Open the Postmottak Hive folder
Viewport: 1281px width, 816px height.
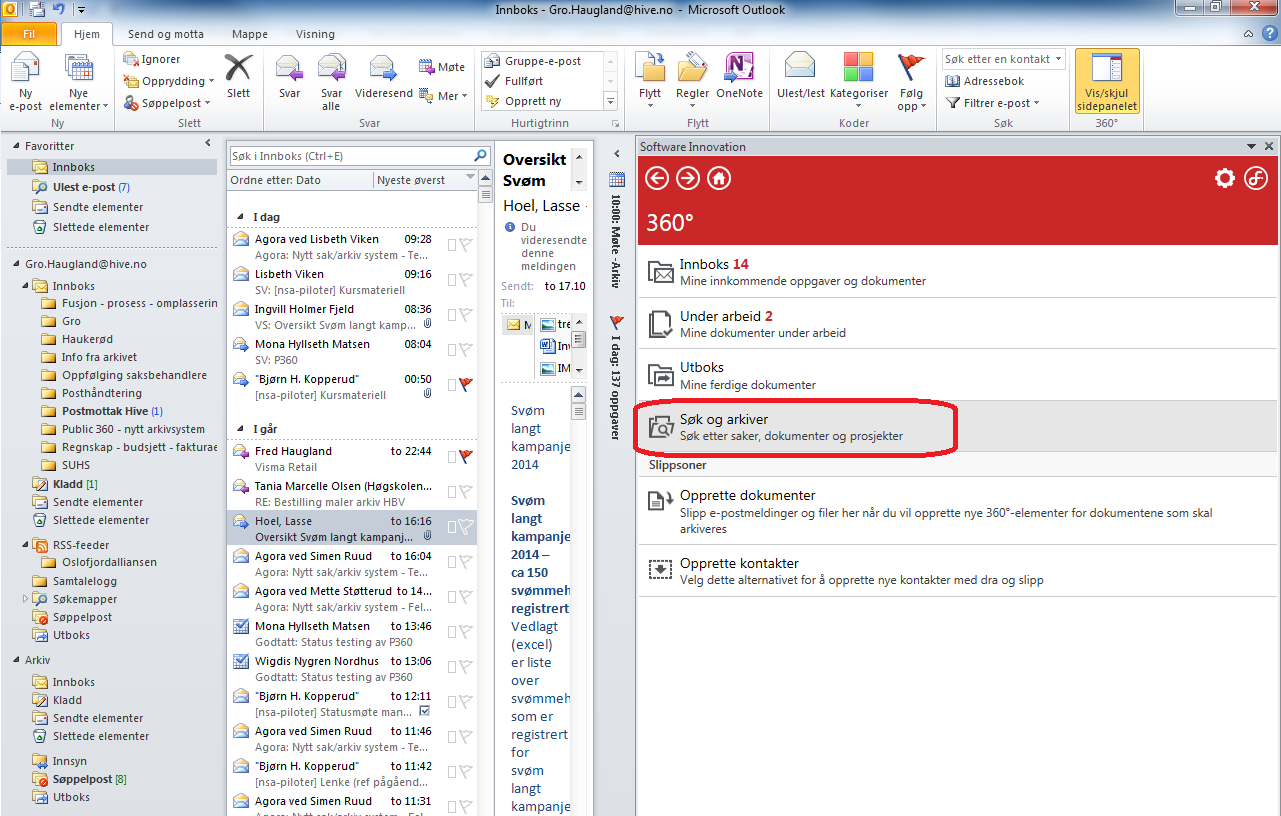[x=112, y=411]
